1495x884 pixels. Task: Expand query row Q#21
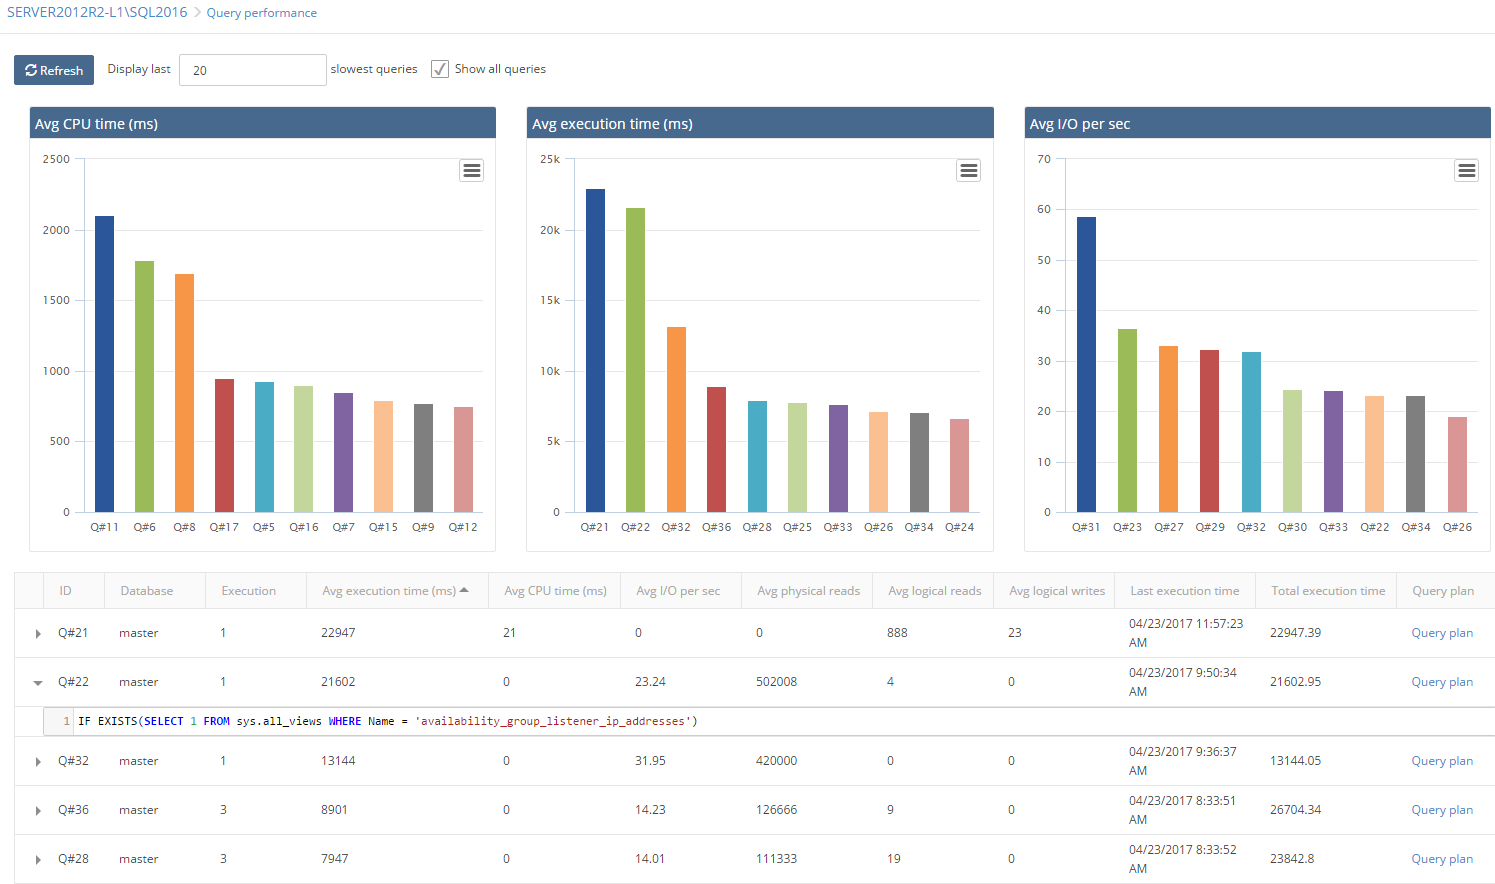[38, 632]
